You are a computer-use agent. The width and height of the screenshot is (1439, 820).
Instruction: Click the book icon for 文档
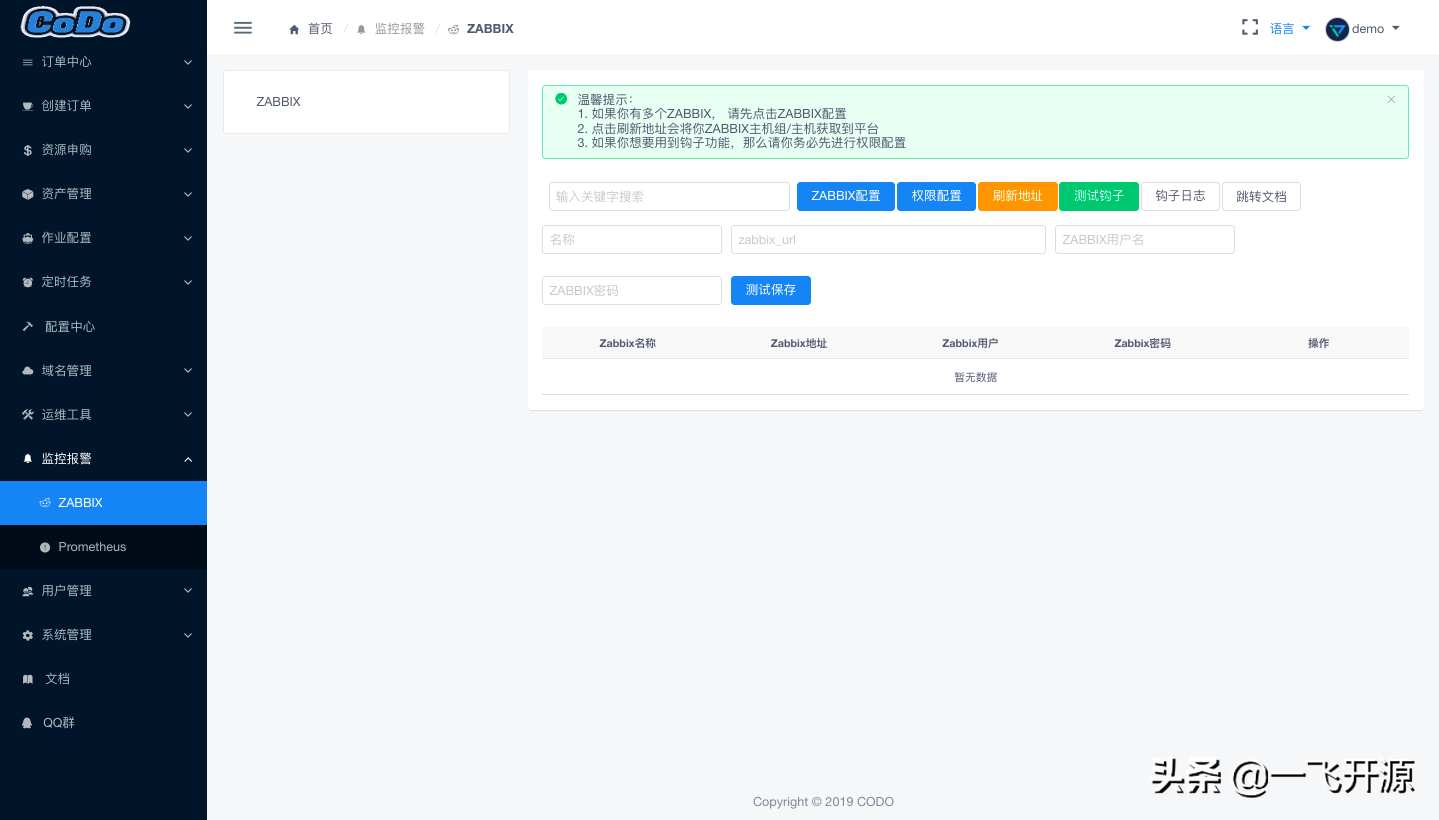pyautogui.click(x=27, y=679)
